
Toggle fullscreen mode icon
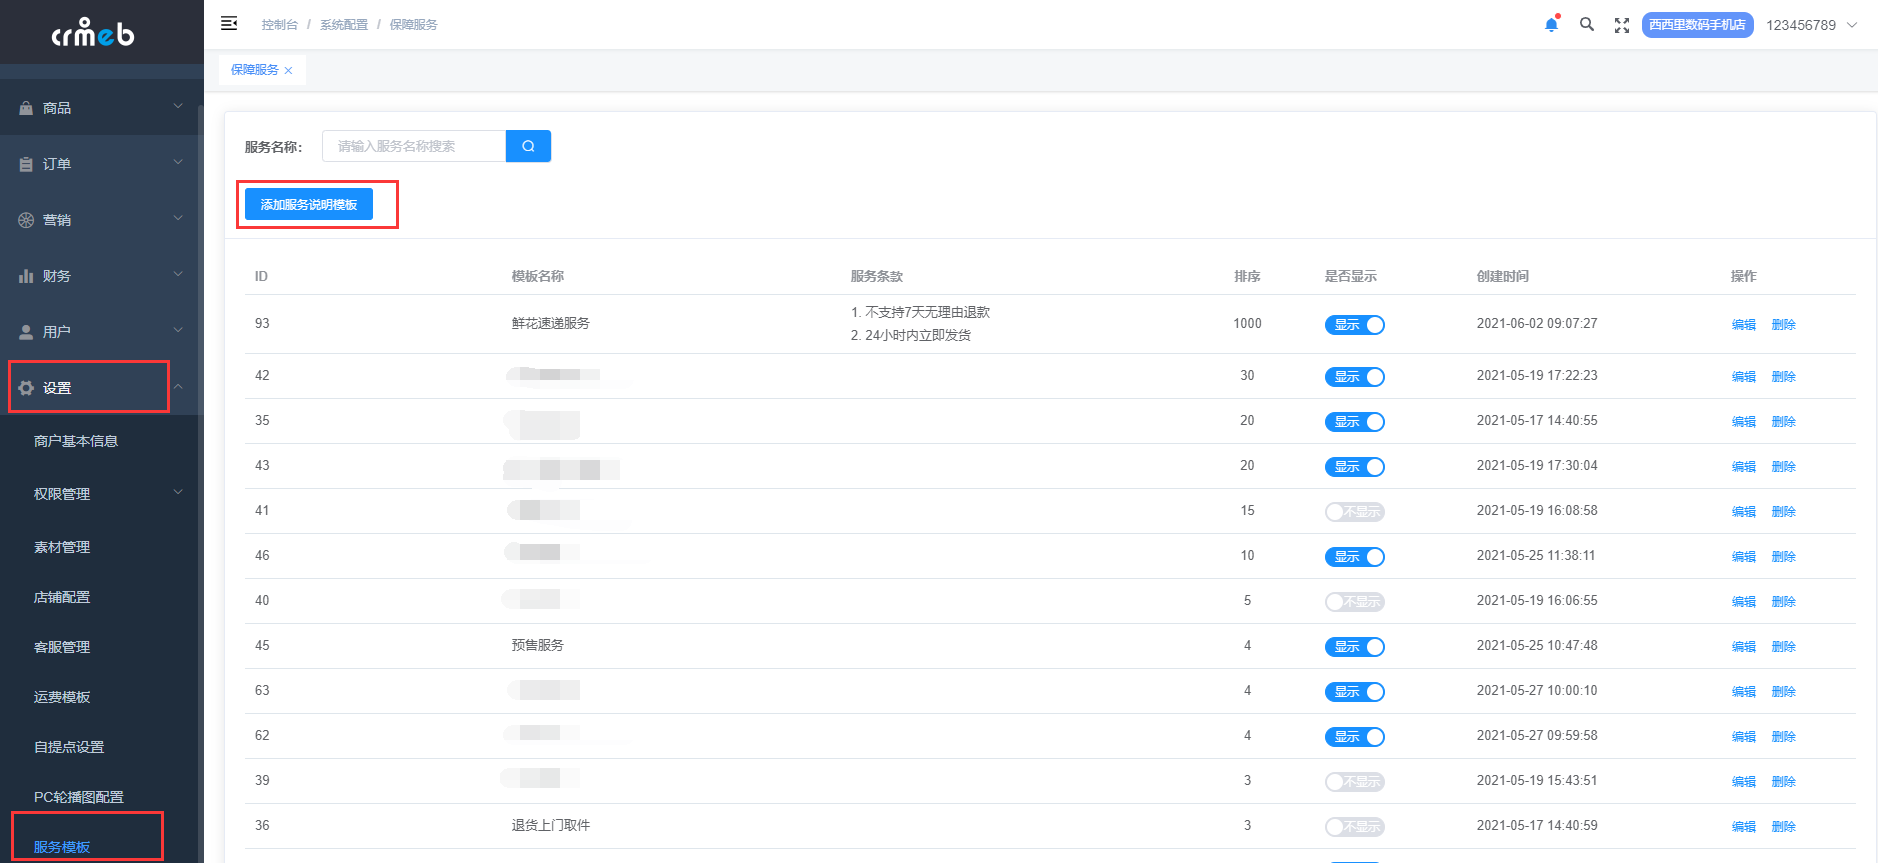[1622, 25]
